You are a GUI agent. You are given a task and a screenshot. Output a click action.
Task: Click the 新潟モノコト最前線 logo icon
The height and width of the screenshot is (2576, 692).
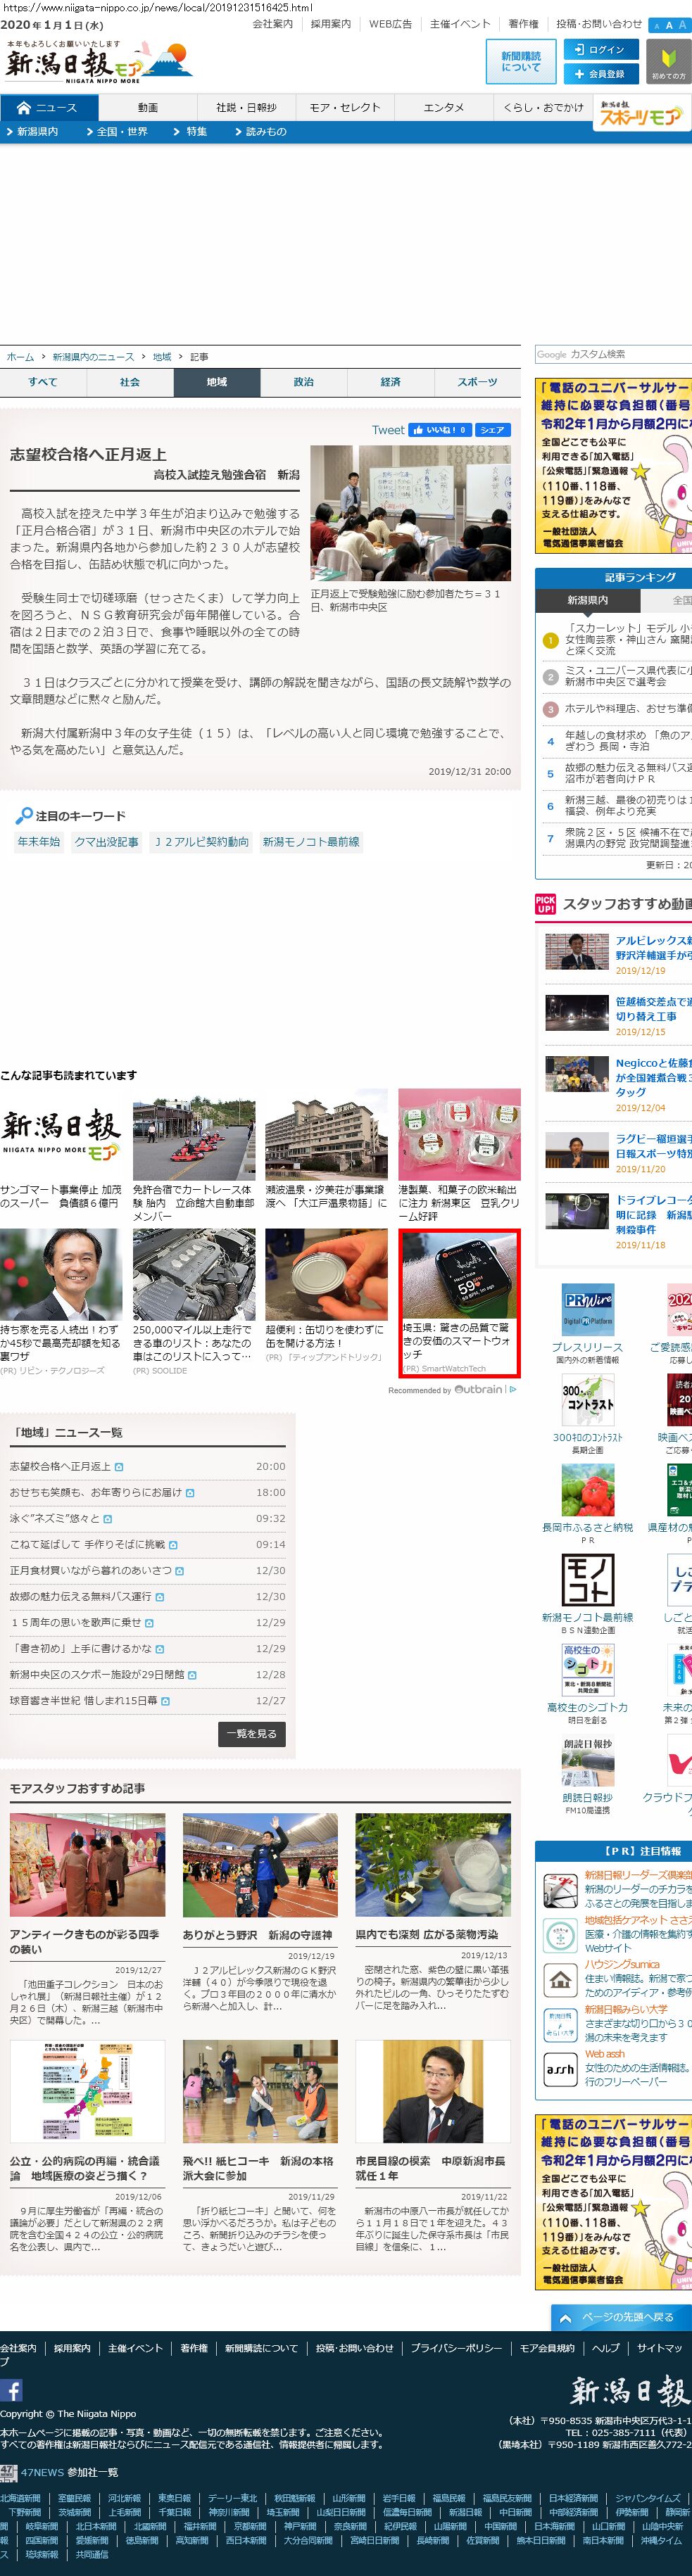click(587, 1580)
